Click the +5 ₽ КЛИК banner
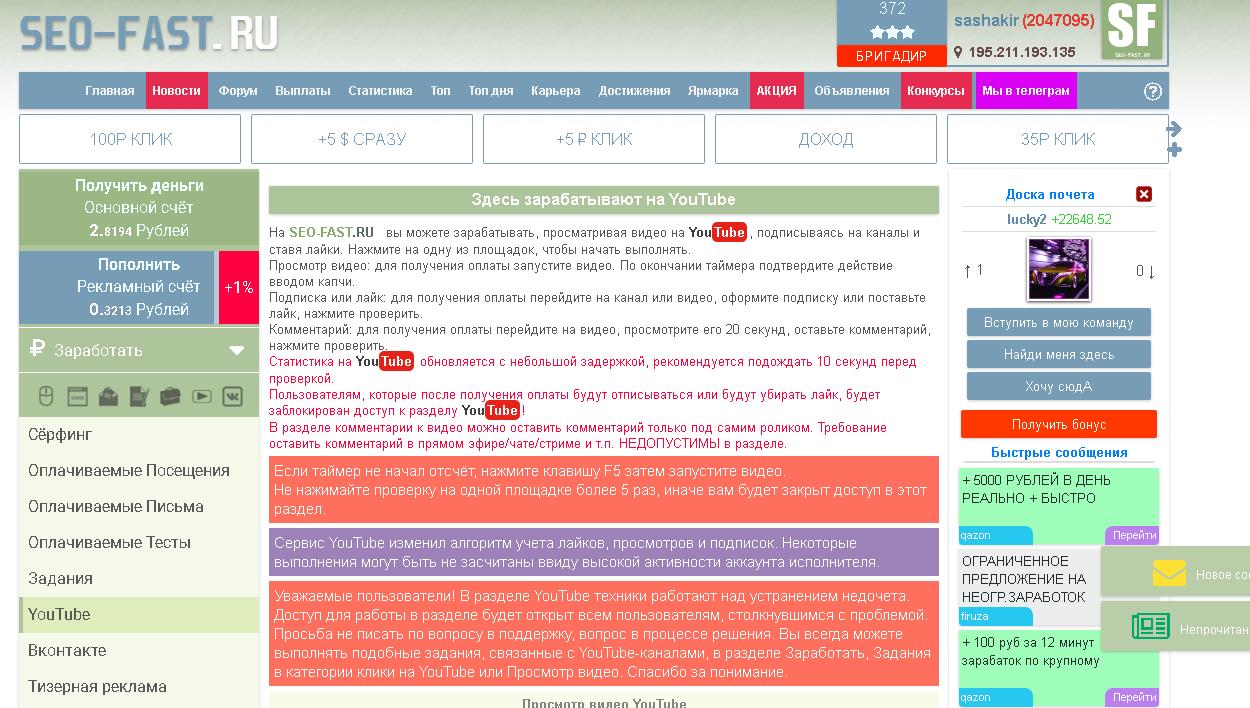 pyautogui.click(x=594, y=139)
